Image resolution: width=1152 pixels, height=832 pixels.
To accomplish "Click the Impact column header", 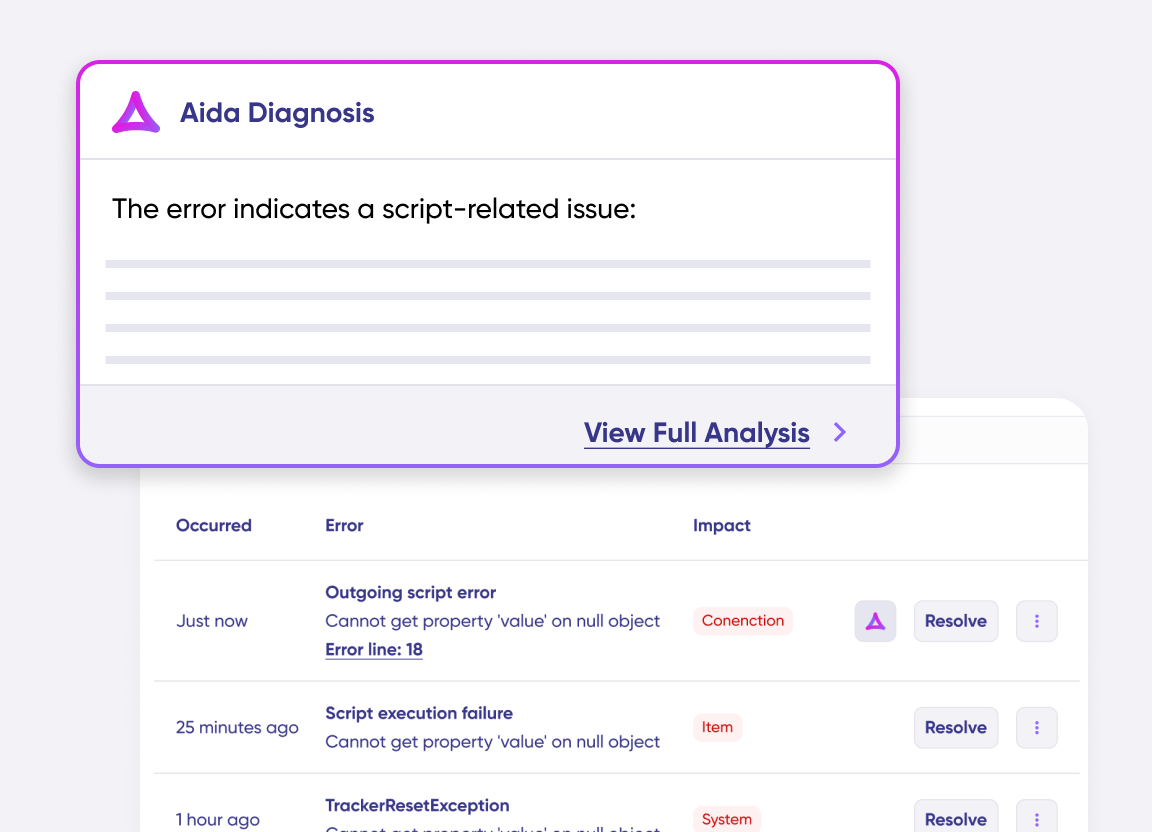I will [721, 525].
